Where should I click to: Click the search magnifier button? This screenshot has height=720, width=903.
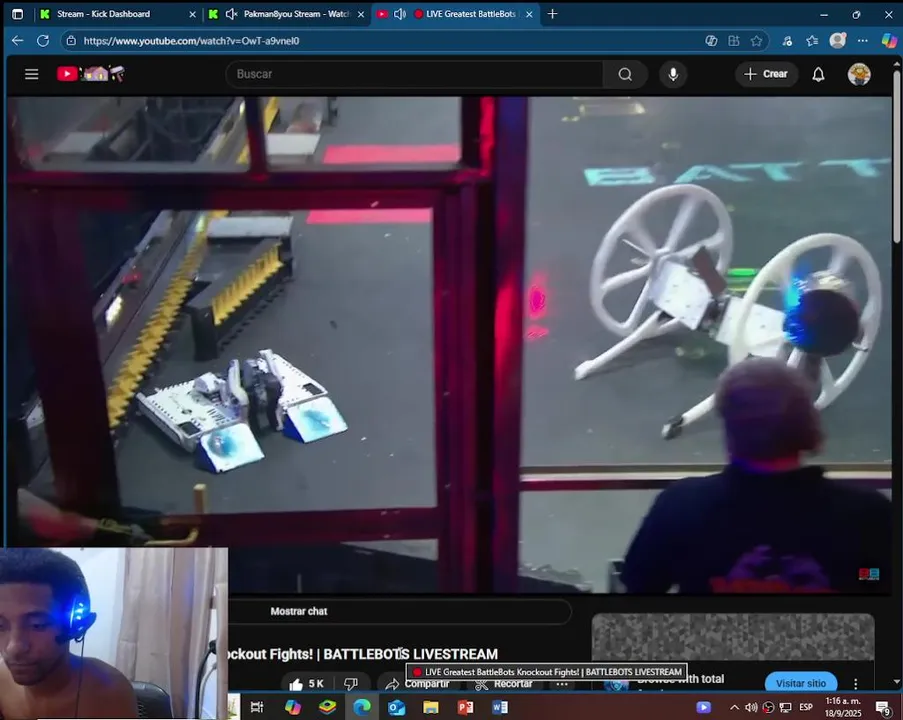[x=625, y=74]
